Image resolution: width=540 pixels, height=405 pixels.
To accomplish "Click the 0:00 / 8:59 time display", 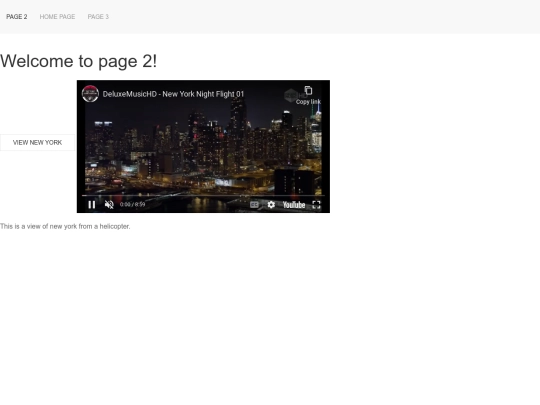I will [x=133, y=204].
